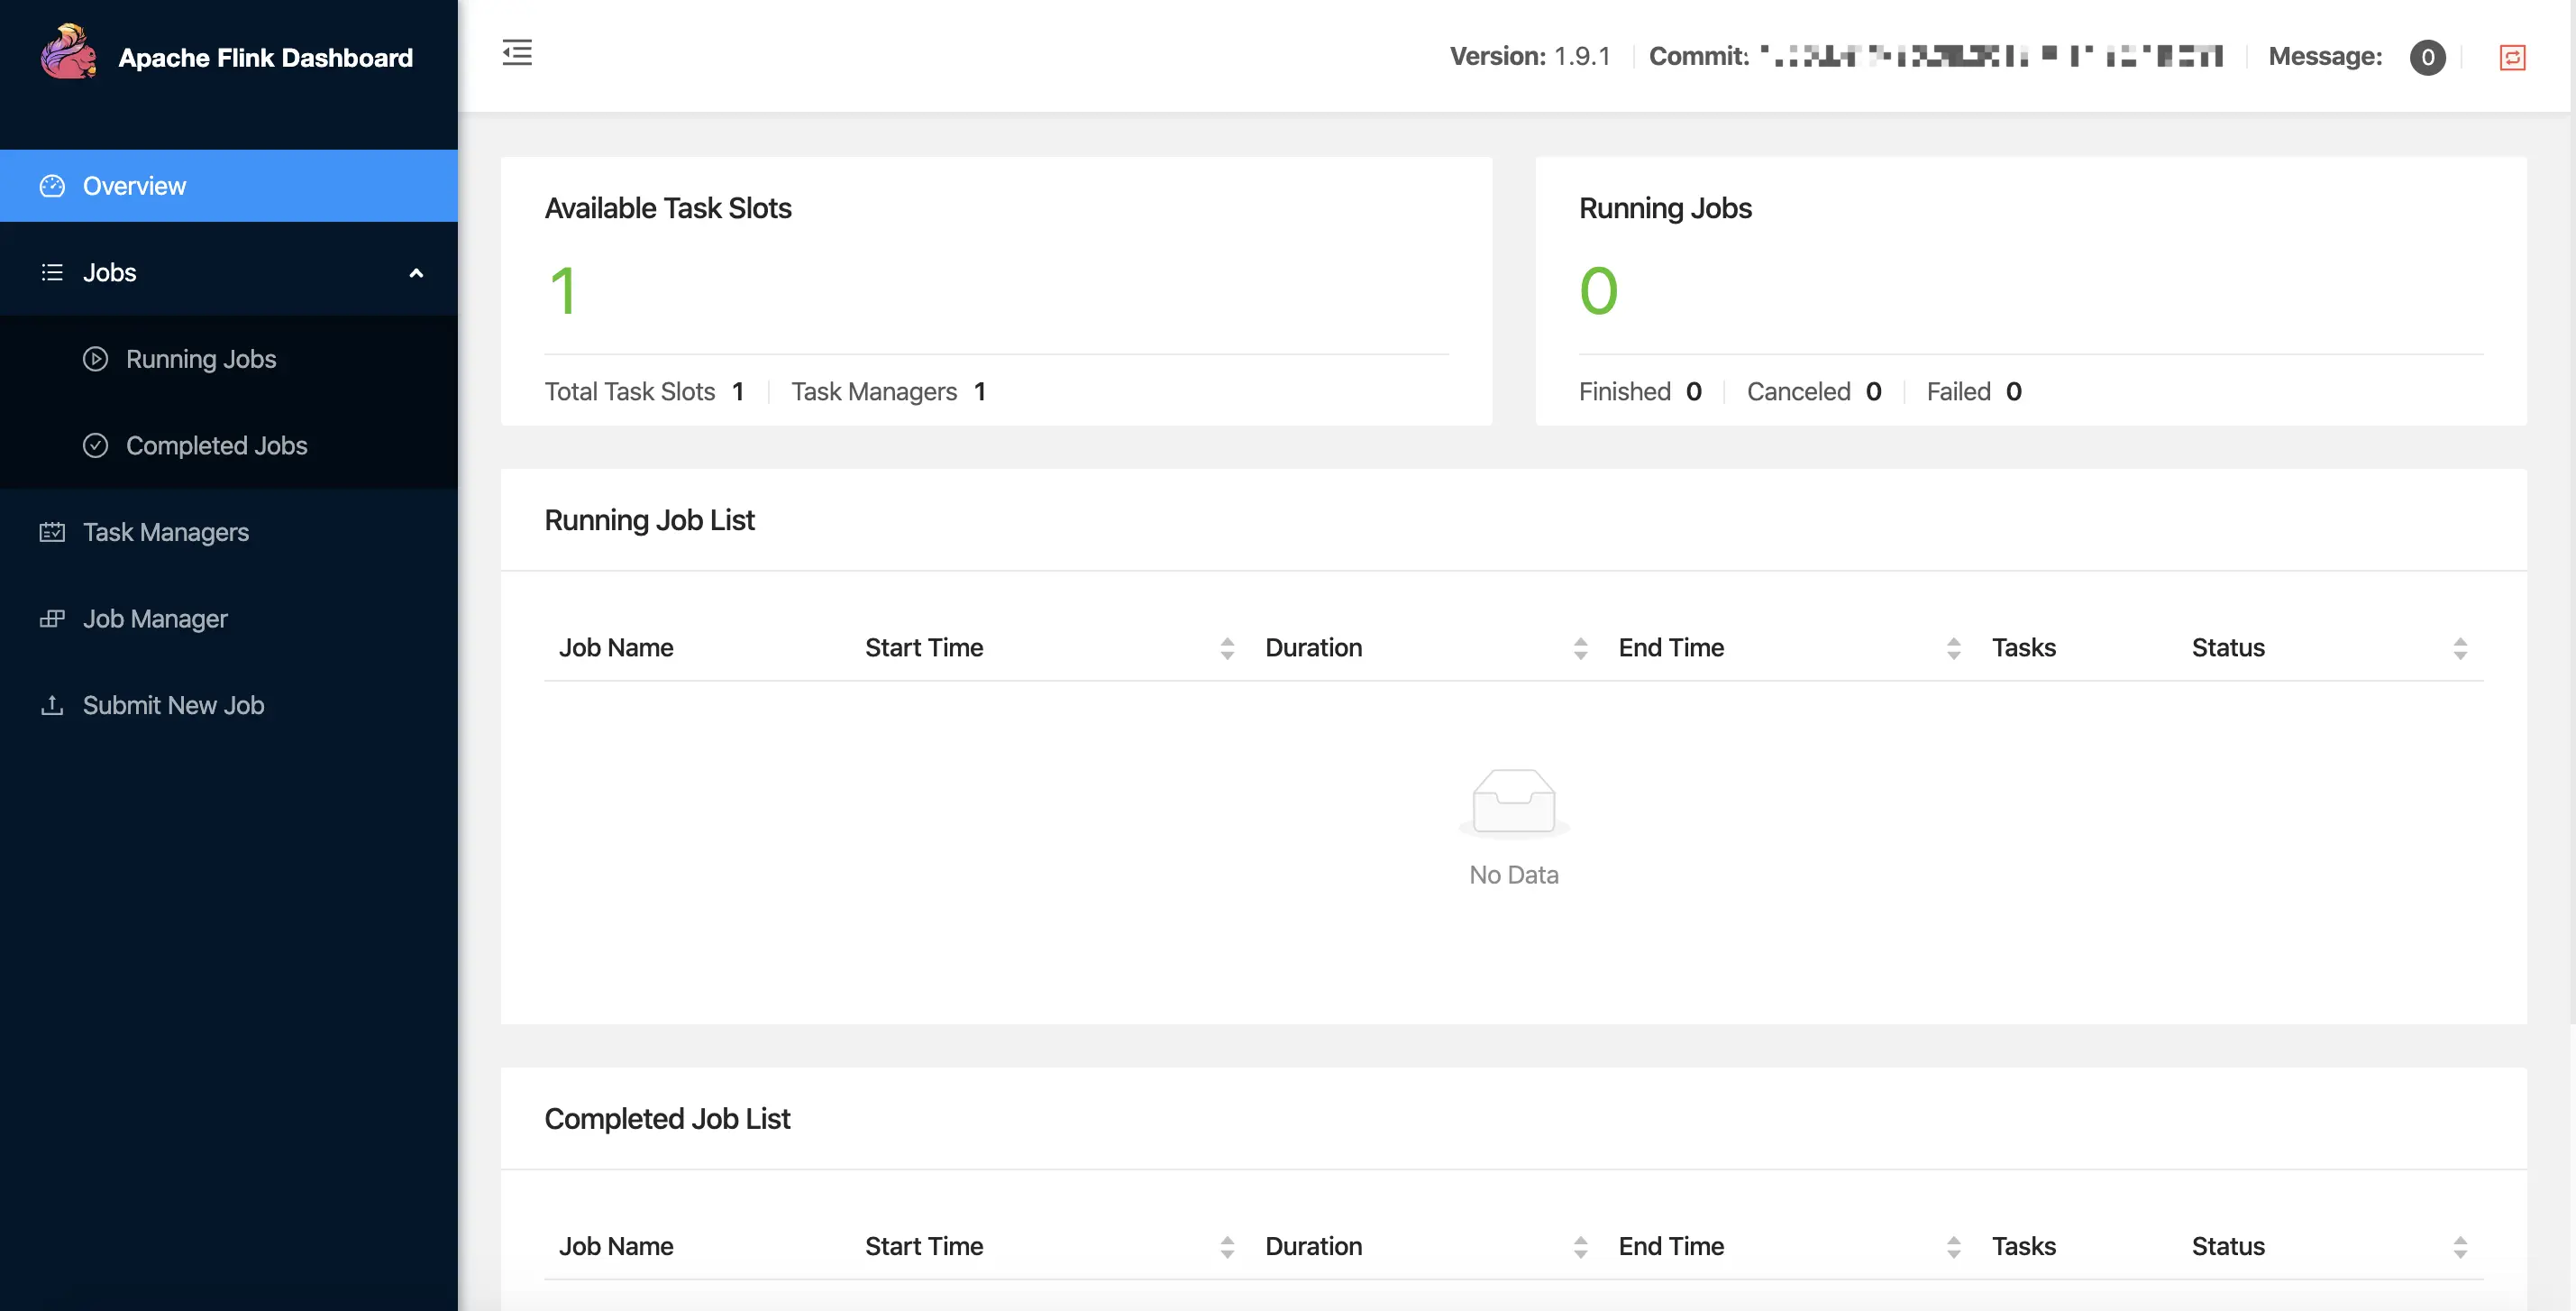
Task: Select the Running Jobs play icon
Action: [x=95, y=358]
